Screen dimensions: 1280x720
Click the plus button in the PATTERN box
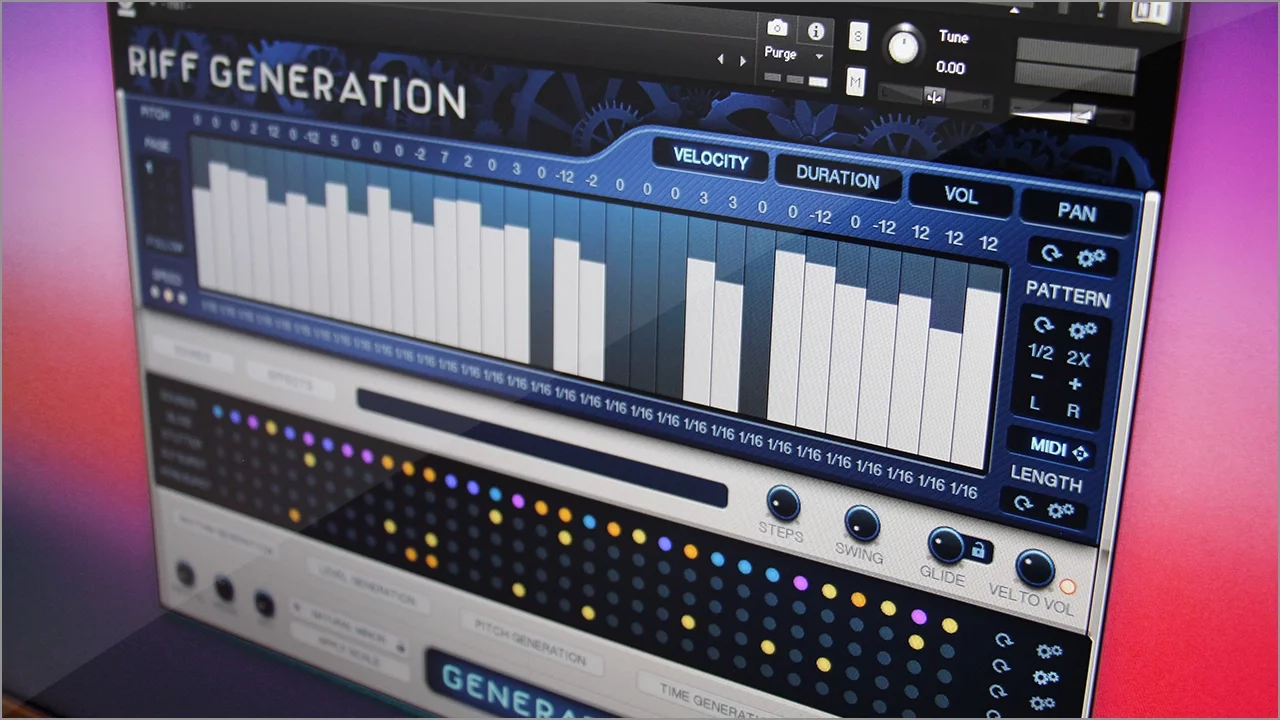pyautogui.click(x=1075, y=384)
